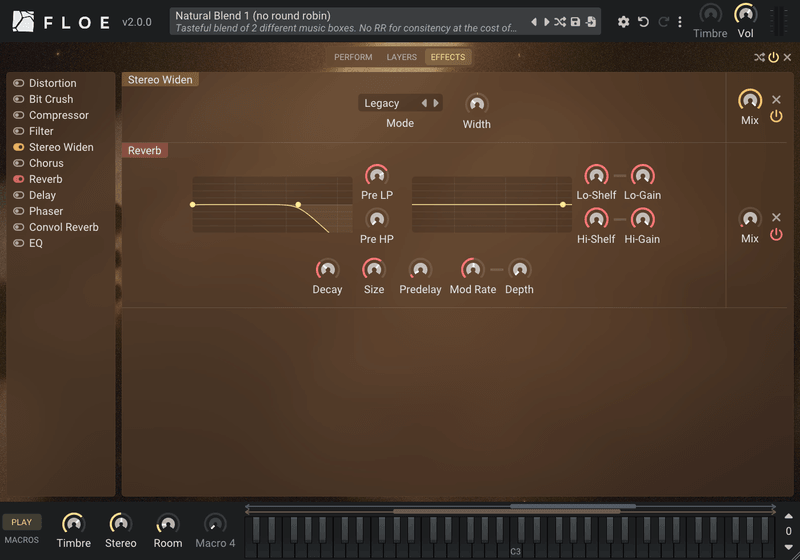This screenshot has height=560, width=800.
Task: Enable the Phaser effect switch
Action: click(19, 211)
